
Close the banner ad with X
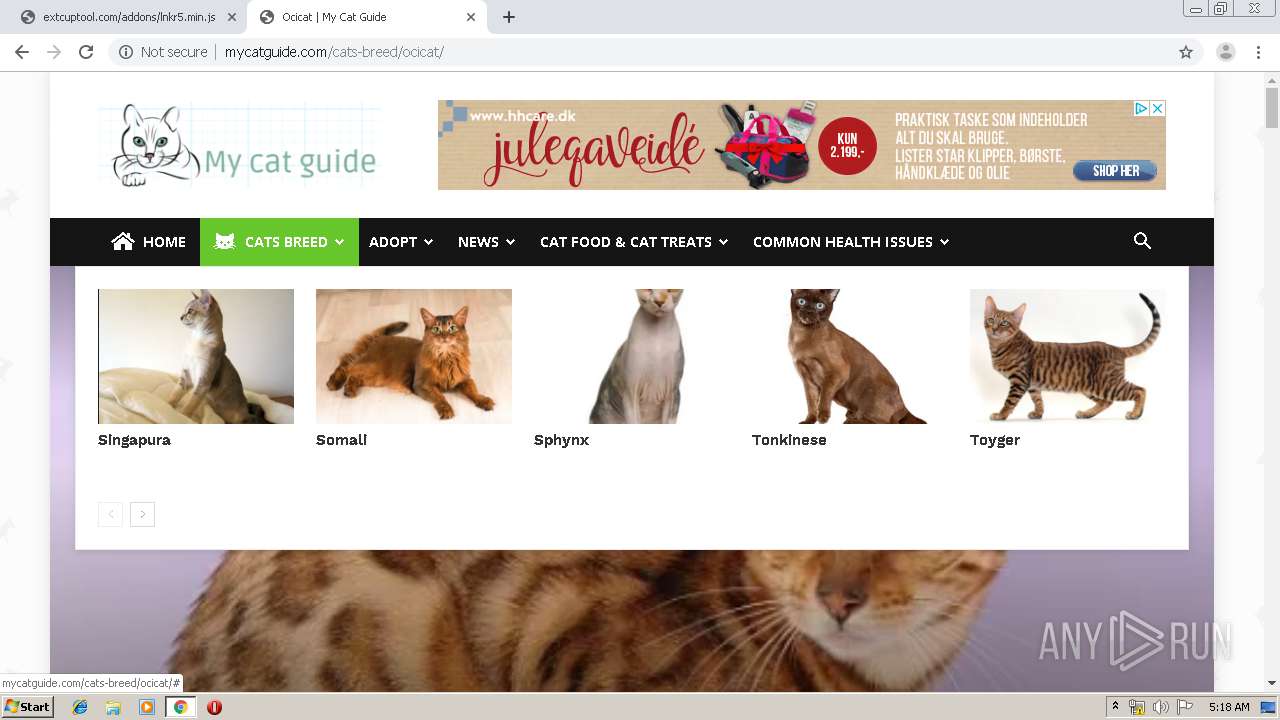[x=1157, y=108]
